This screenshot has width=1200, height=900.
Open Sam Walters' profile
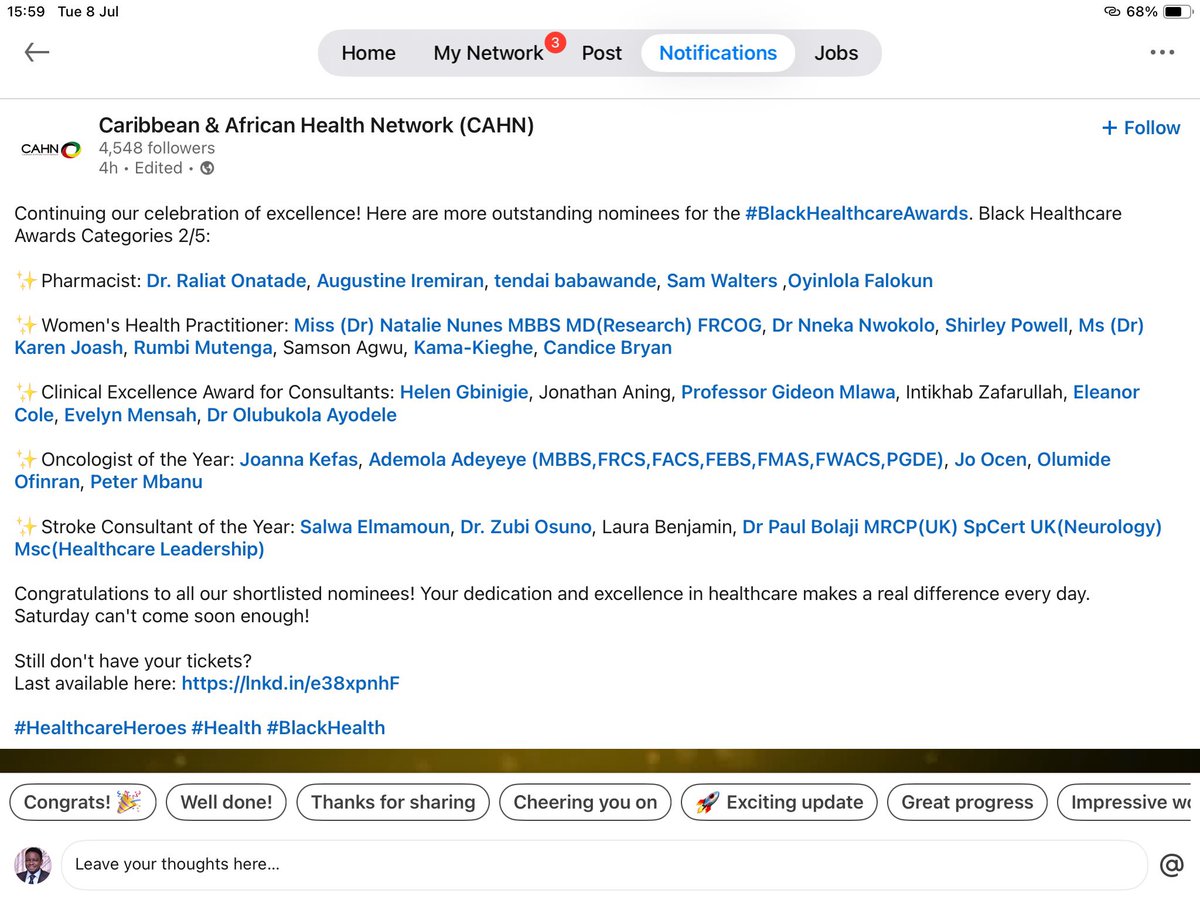coord(722,281)
